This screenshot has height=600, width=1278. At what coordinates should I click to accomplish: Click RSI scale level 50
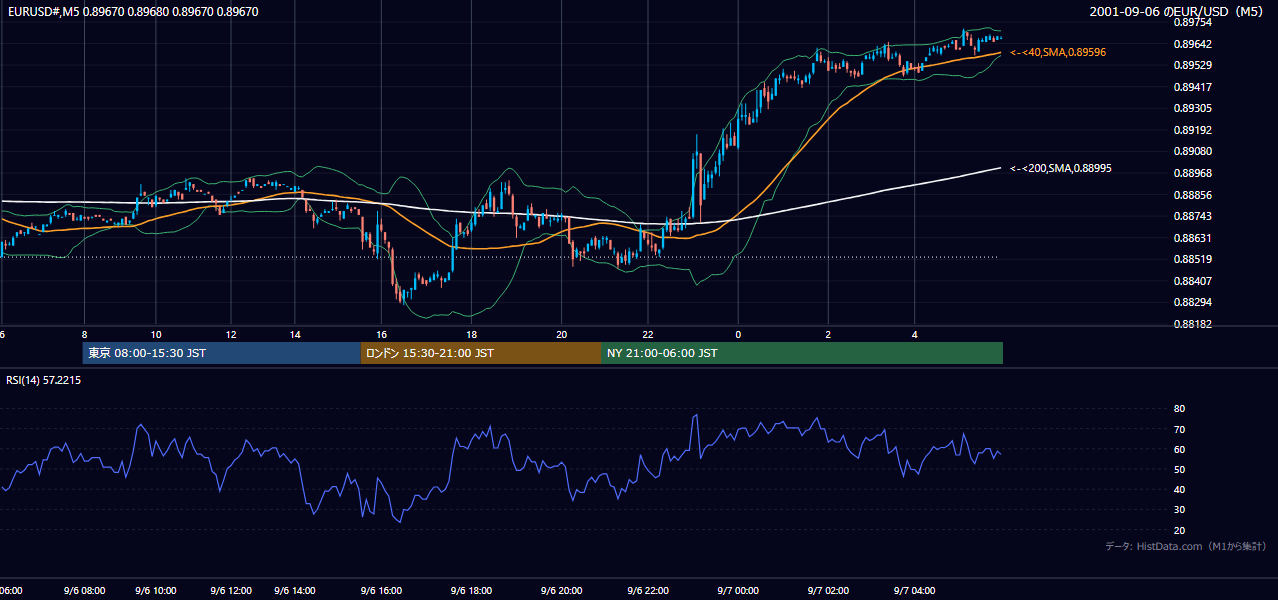pos(1179,469)
